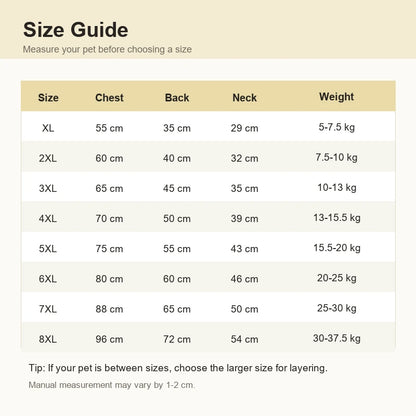416x416 pixels.
Task: Select the Weight column header
Action: click(337, 97)
